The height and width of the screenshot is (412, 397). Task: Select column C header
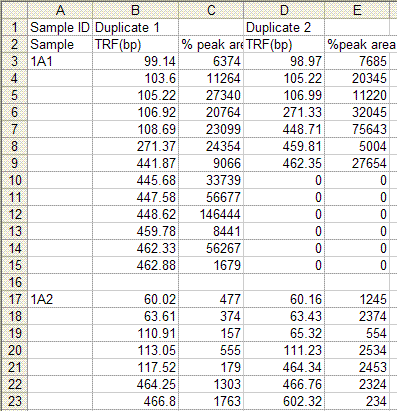211,10
